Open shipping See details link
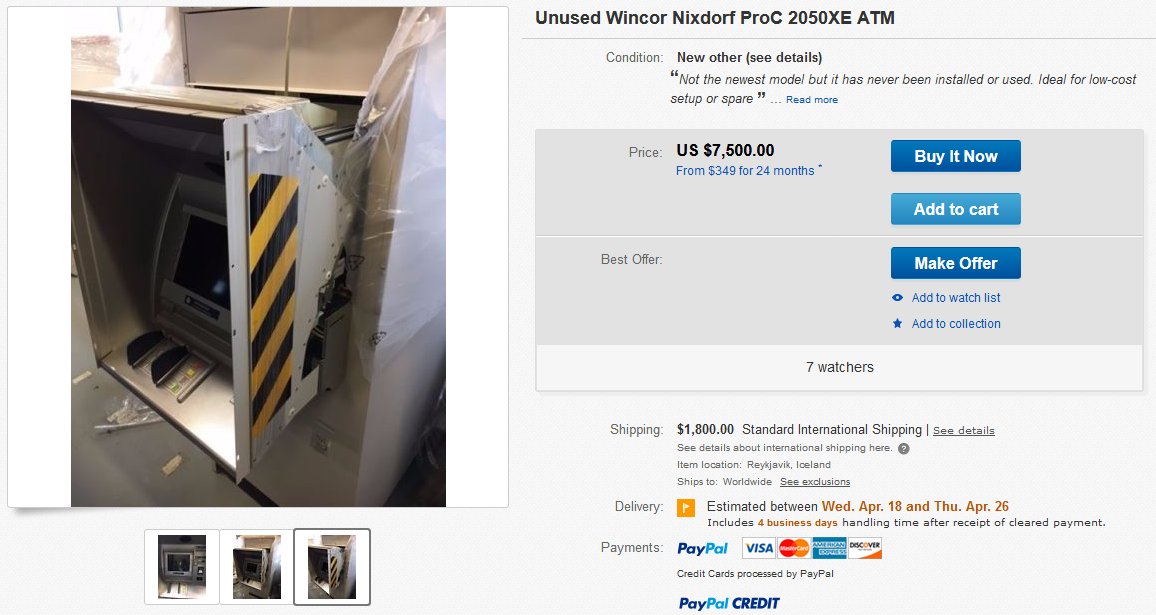1156x615 pixels. coord(964,431)
